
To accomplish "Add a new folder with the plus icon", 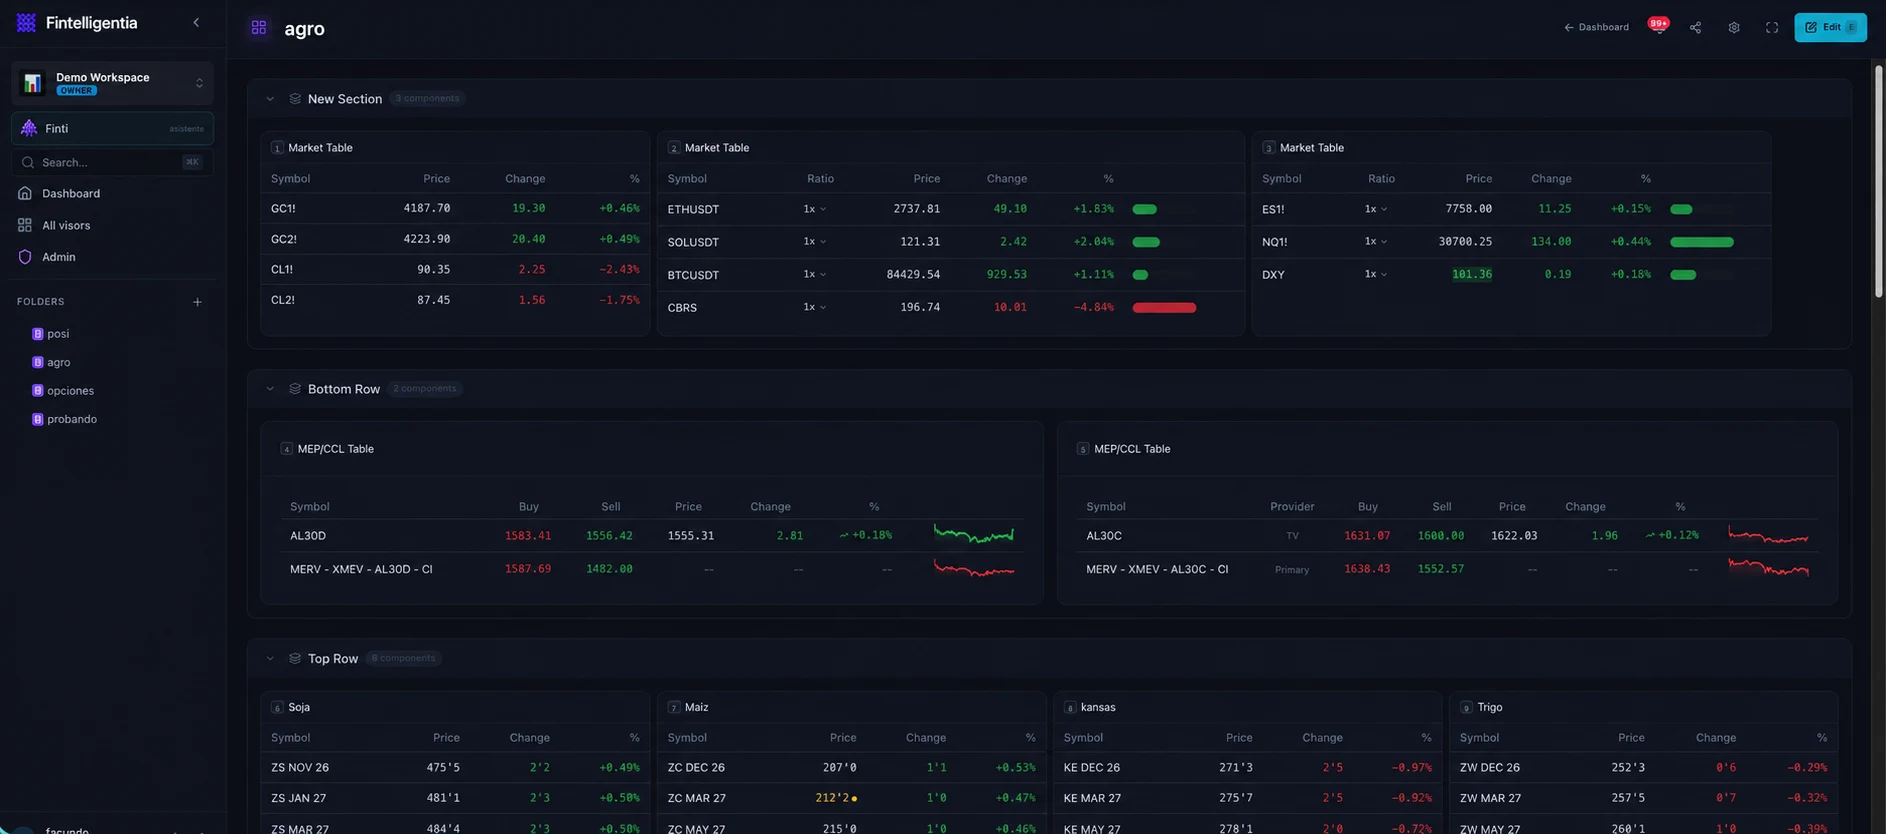I will [197, 302].
